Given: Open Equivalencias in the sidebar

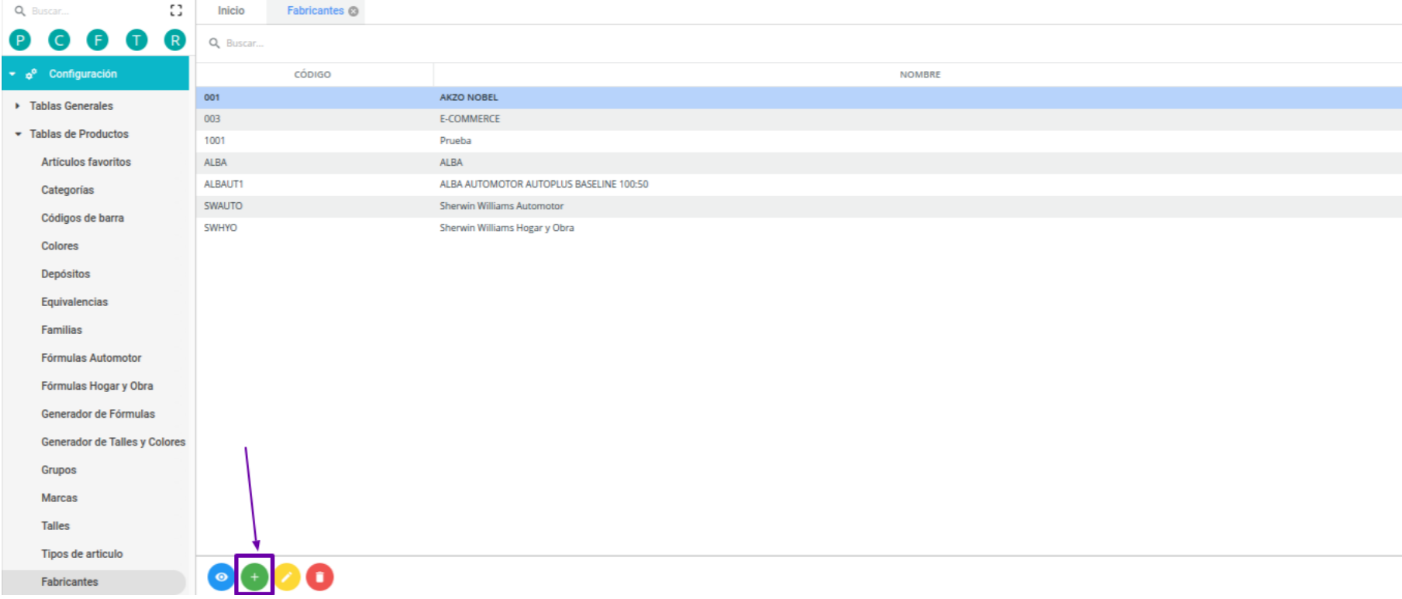Looking at the screenshot, I should (x=75, y=302).
